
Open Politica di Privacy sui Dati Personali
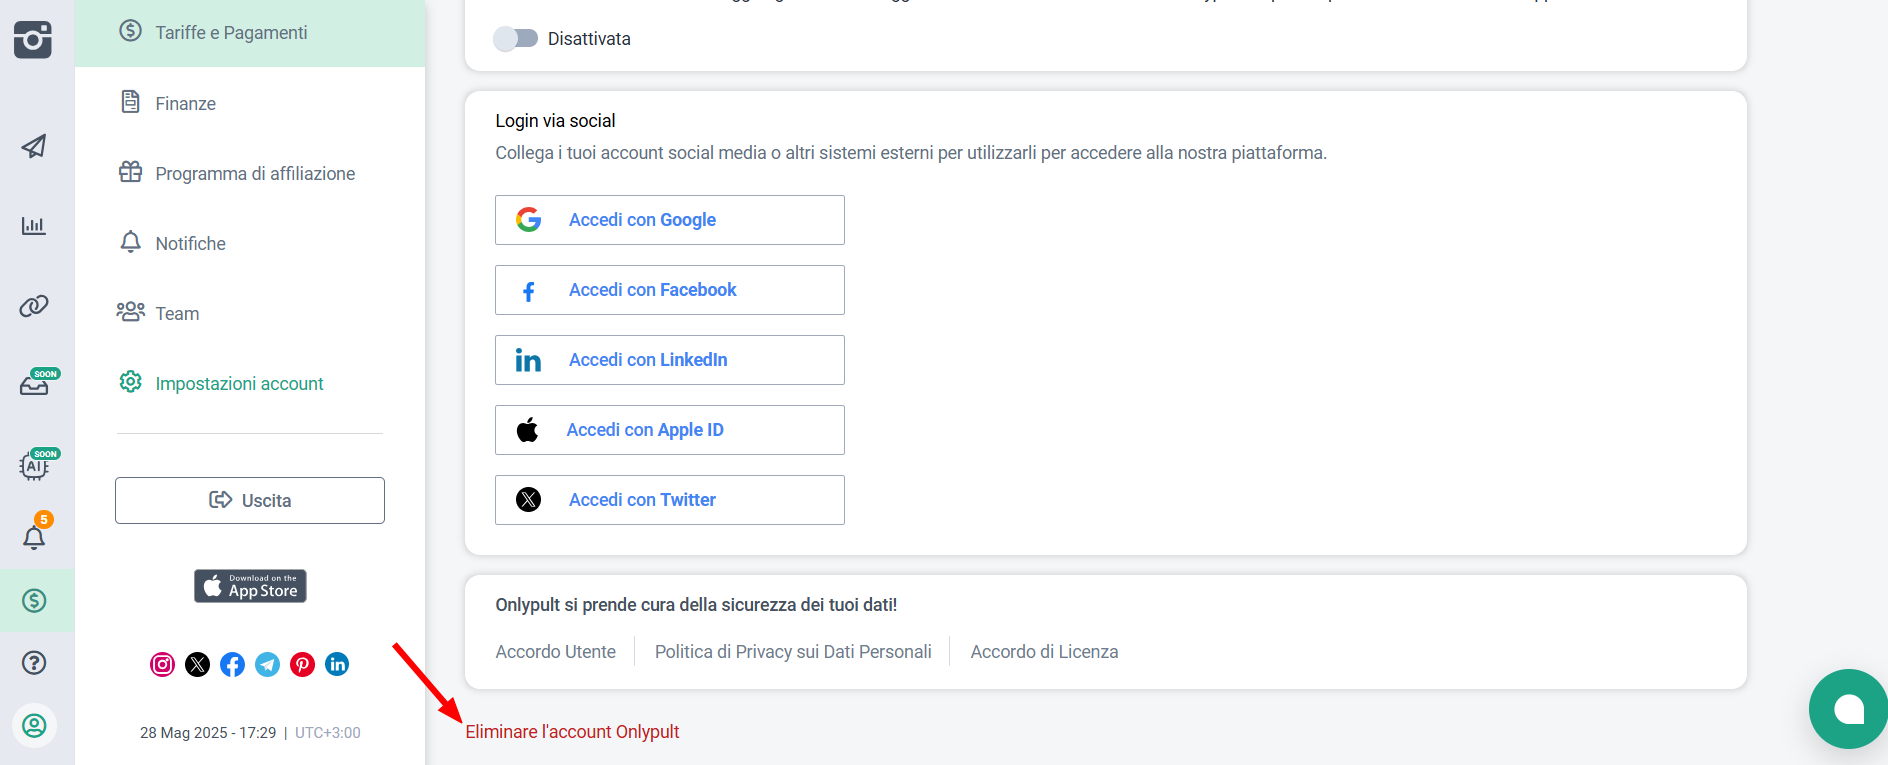coord(792,652)
